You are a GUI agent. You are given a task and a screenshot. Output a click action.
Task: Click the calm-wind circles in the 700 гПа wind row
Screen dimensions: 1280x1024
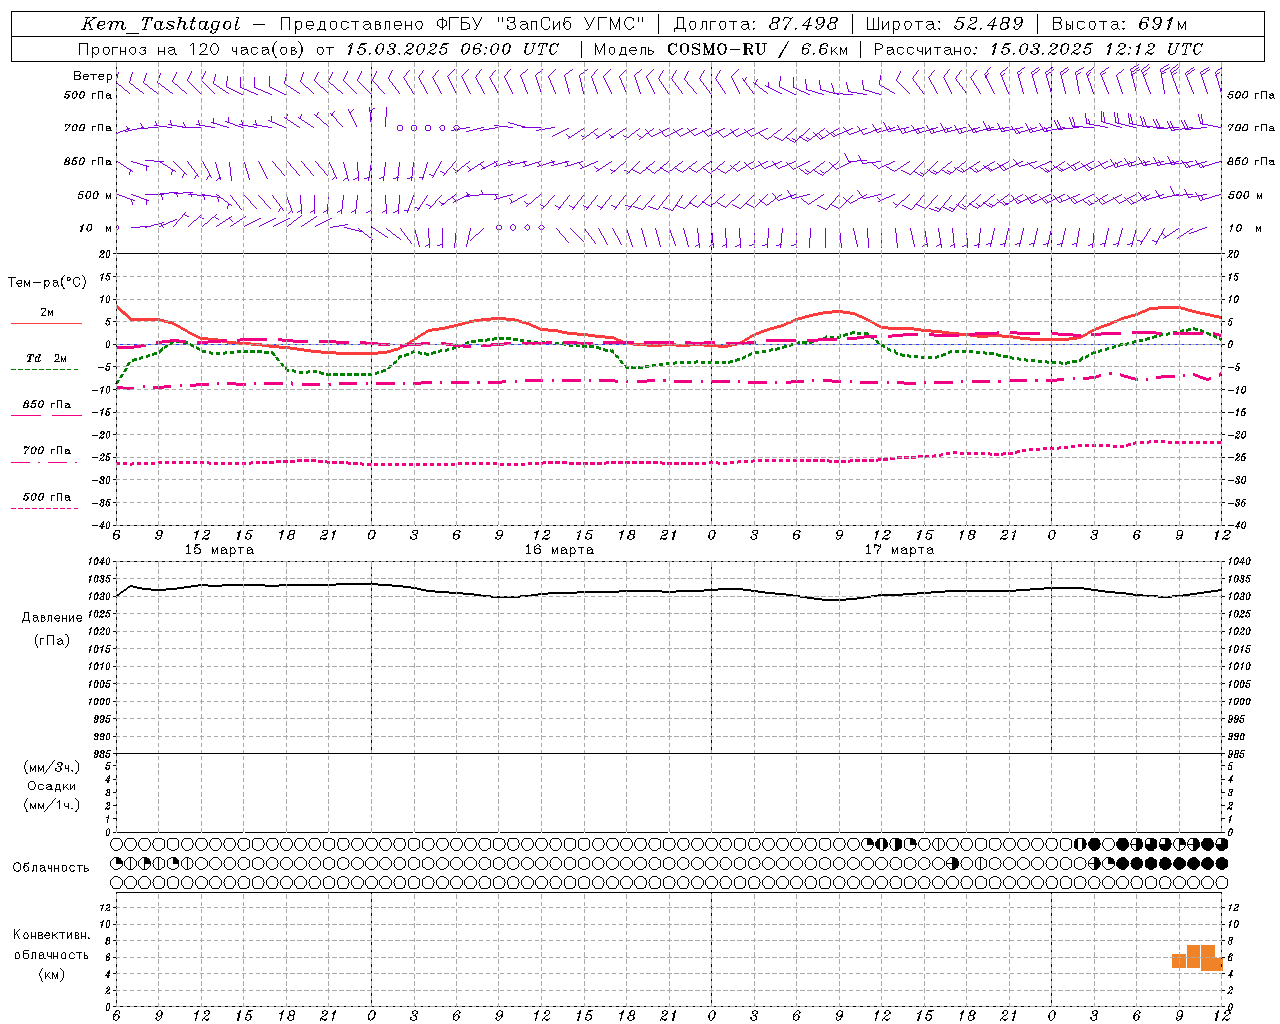click(x=428, y=128)
